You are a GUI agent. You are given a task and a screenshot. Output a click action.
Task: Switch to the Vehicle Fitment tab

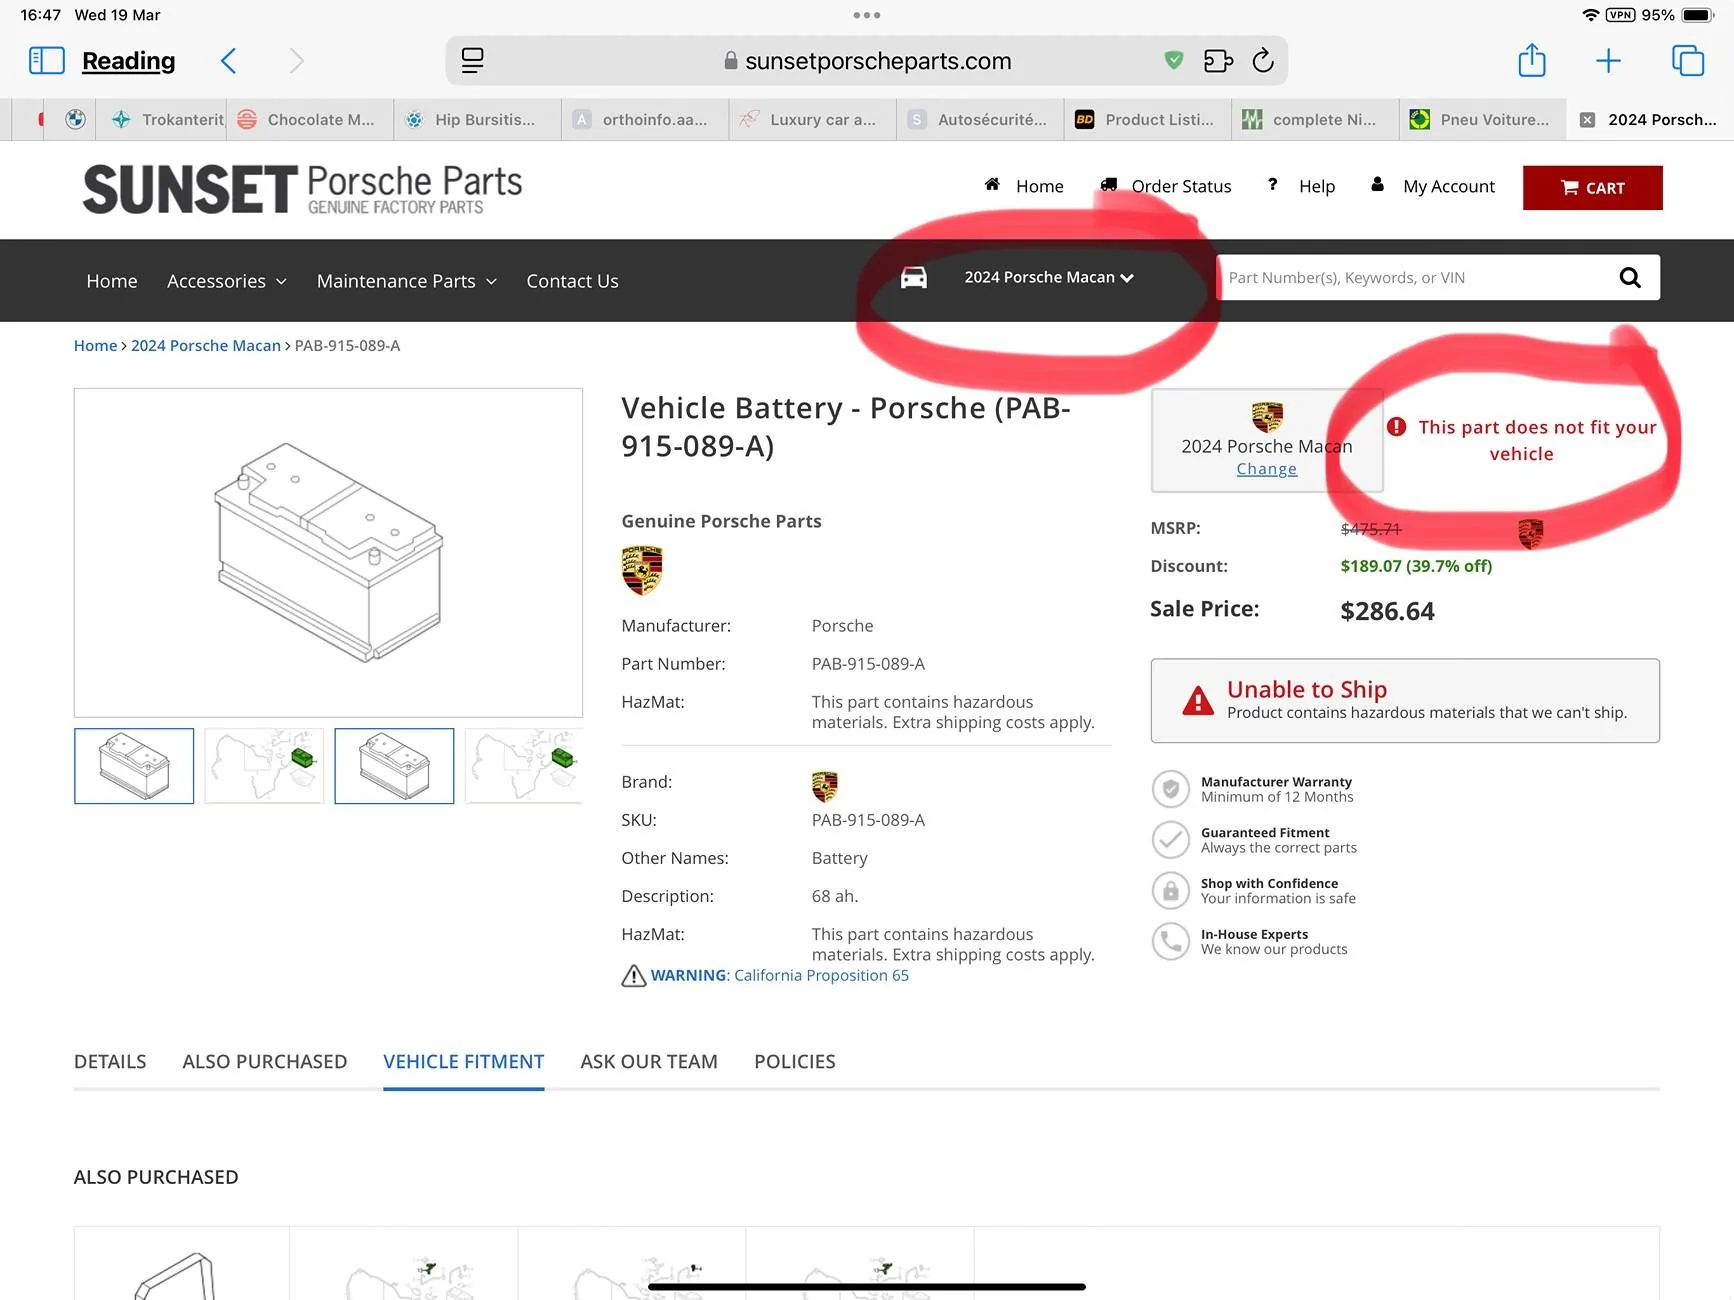click(463, 1061)
